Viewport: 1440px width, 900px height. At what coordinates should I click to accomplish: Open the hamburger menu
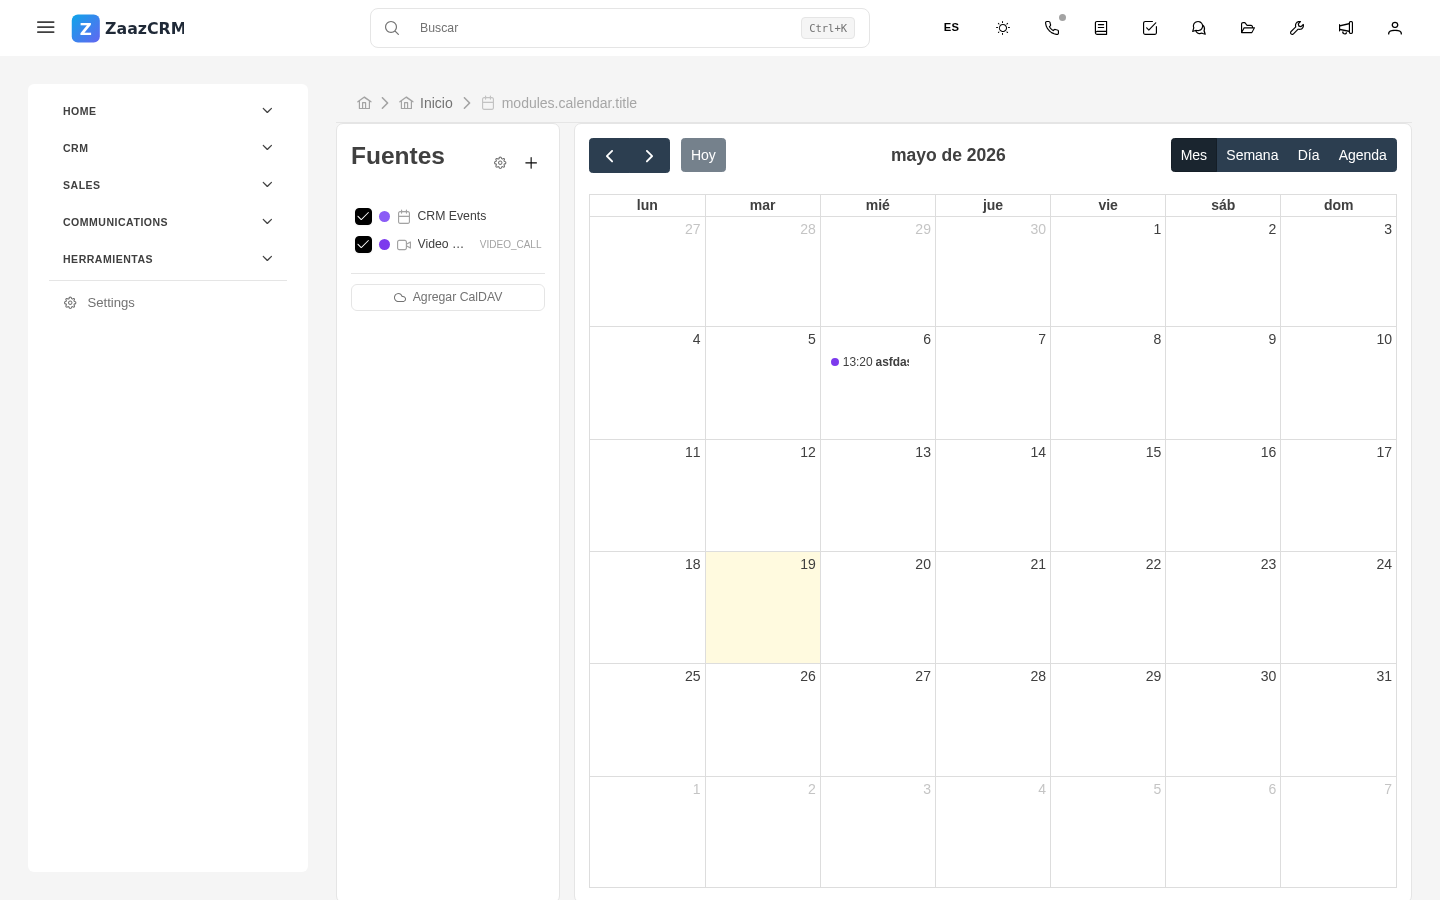[x=45, y=28]
